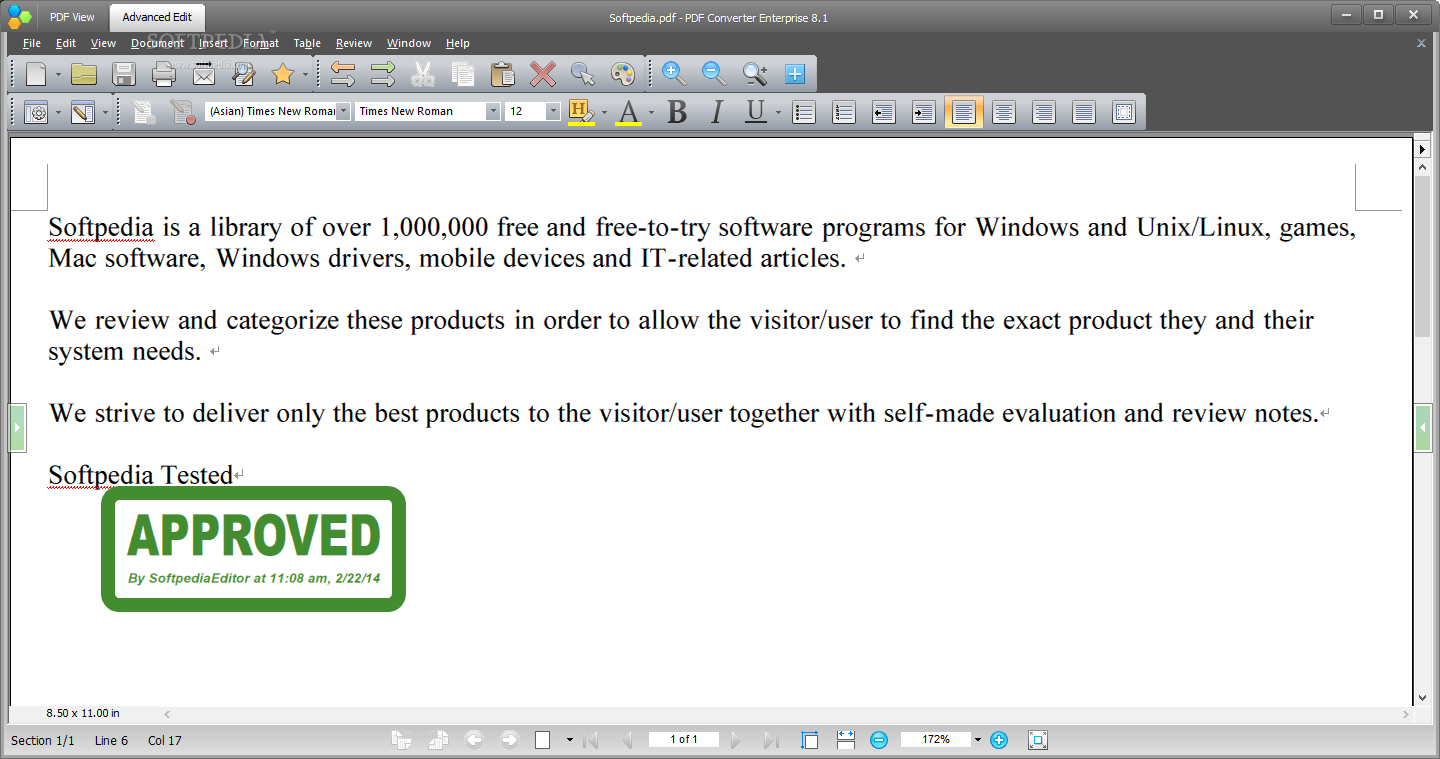The width and height of the screenshot is (1440, 759).
Task: Open the Review menu
Action: tap(354, 43)
